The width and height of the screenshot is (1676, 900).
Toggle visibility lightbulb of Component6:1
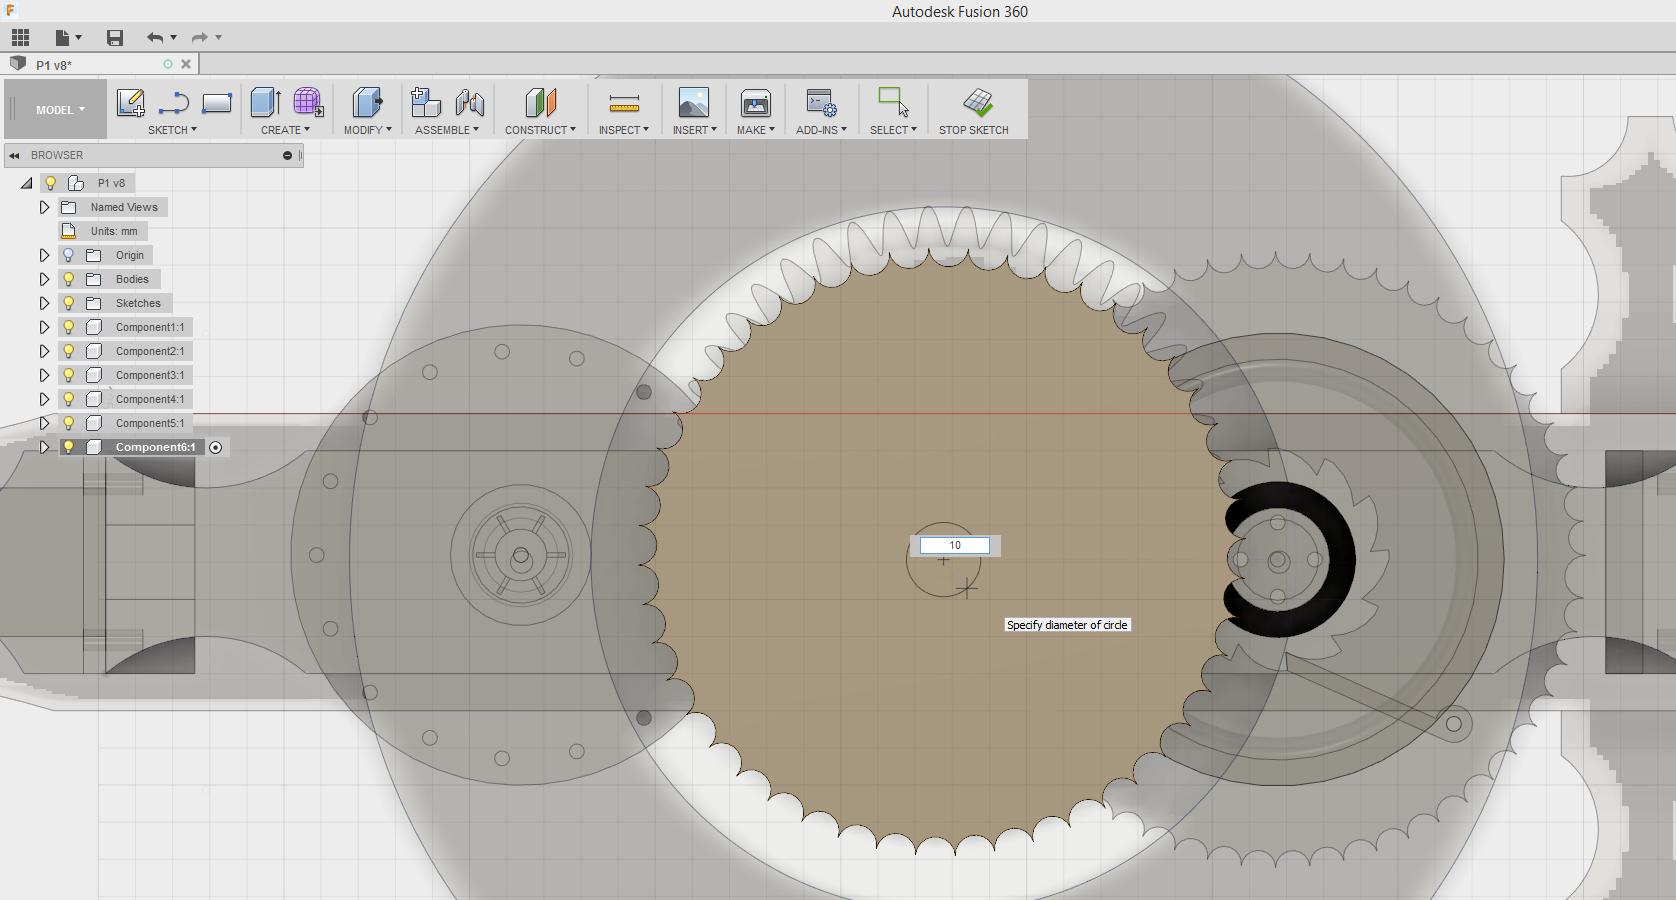click(x=69, y=447)
